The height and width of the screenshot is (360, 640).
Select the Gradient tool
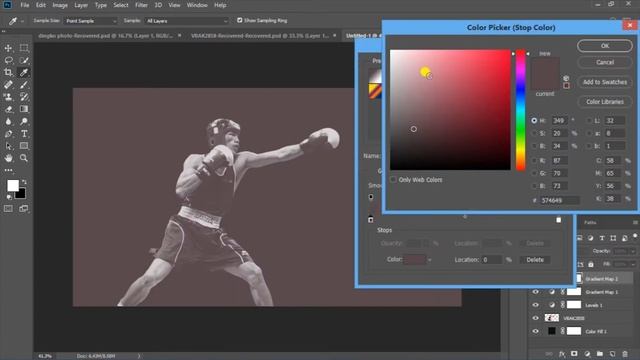click(x=24, y=109)
